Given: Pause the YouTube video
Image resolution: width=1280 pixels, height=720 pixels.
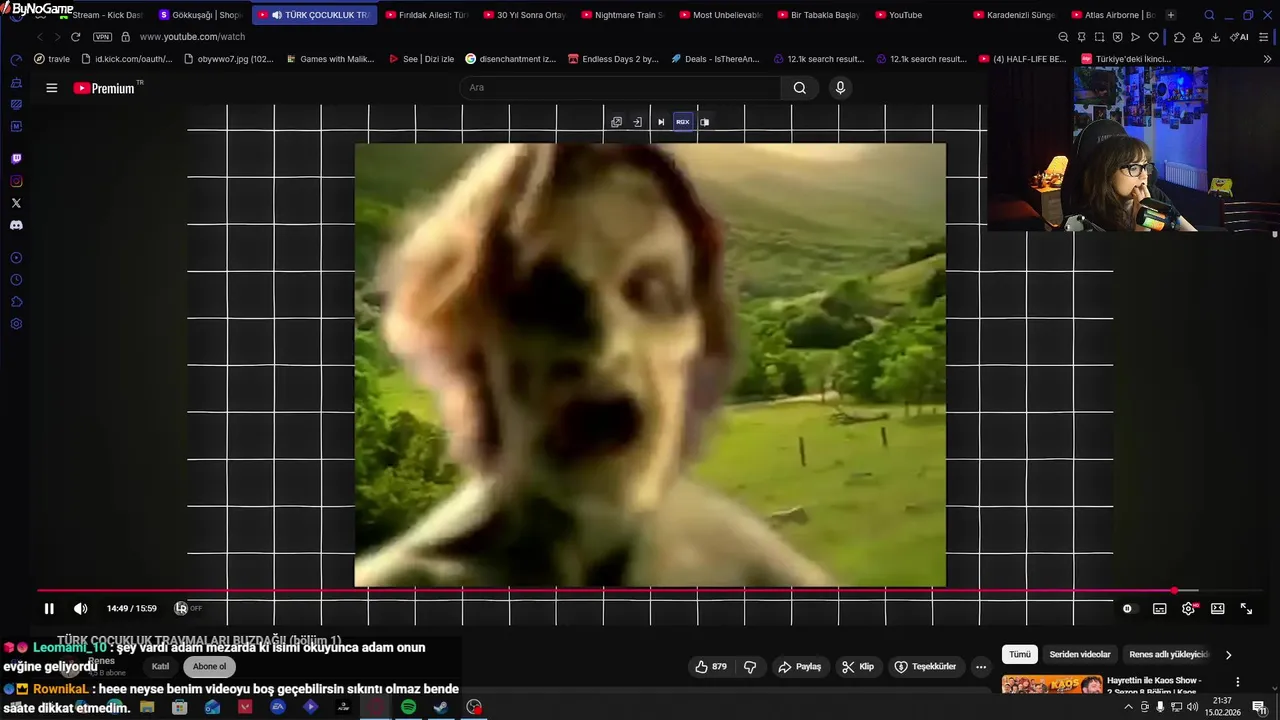Looking at the screenshot, I should tap(49, 608).
